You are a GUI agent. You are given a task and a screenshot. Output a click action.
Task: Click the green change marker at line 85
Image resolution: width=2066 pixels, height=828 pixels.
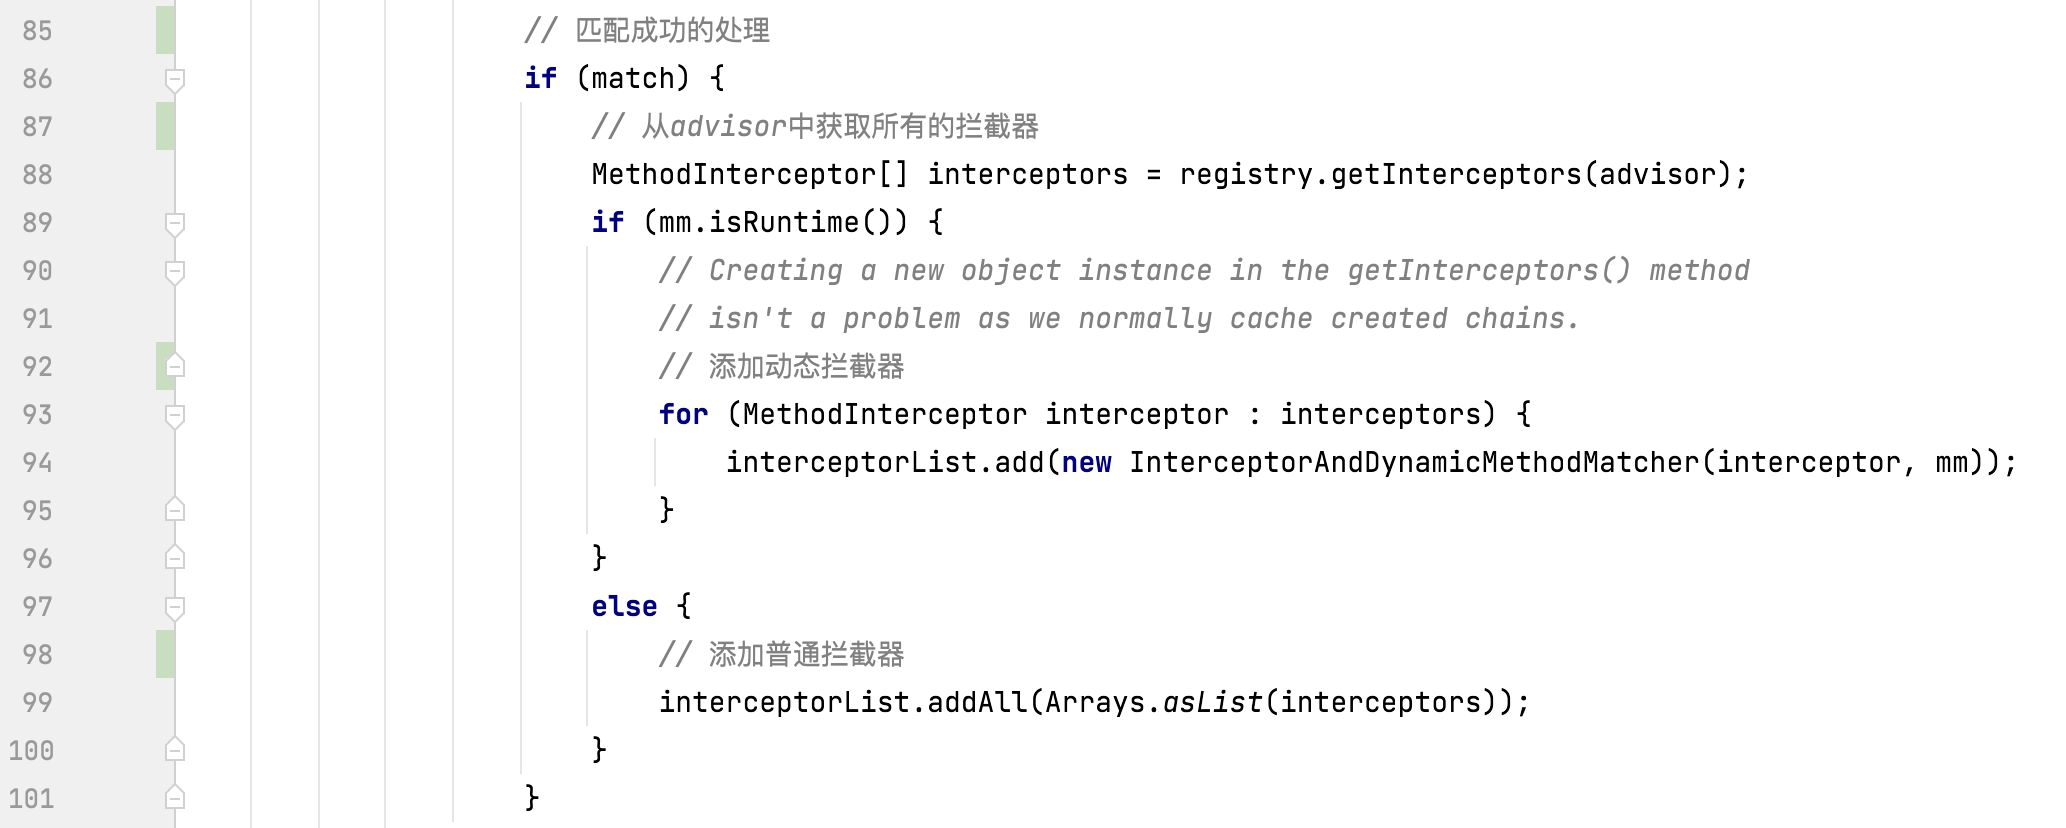(x=165, y=30)
